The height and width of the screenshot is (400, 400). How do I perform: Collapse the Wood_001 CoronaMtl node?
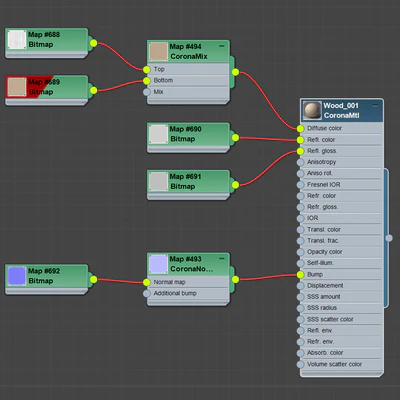[x=375, y=106]
